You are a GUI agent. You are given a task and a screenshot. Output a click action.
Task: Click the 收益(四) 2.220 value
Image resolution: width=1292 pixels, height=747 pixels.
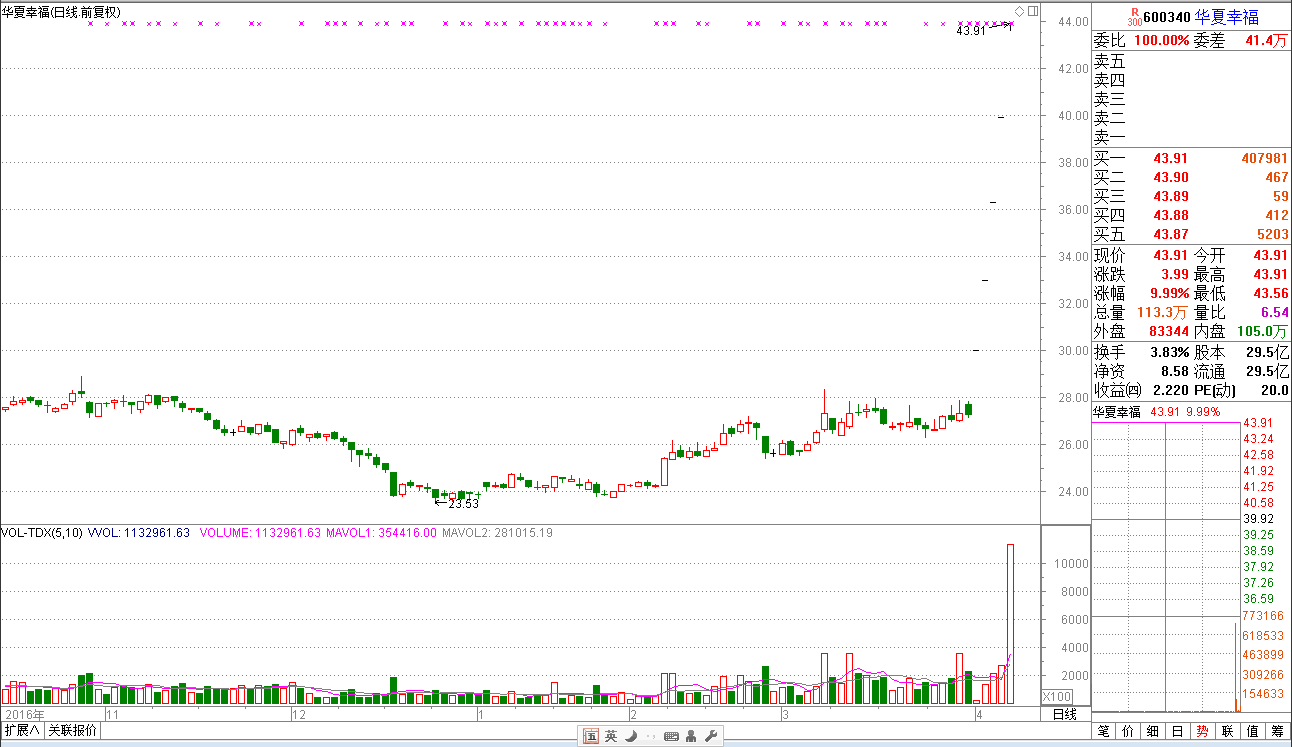pyautogui.click(x=1171, y=390)
